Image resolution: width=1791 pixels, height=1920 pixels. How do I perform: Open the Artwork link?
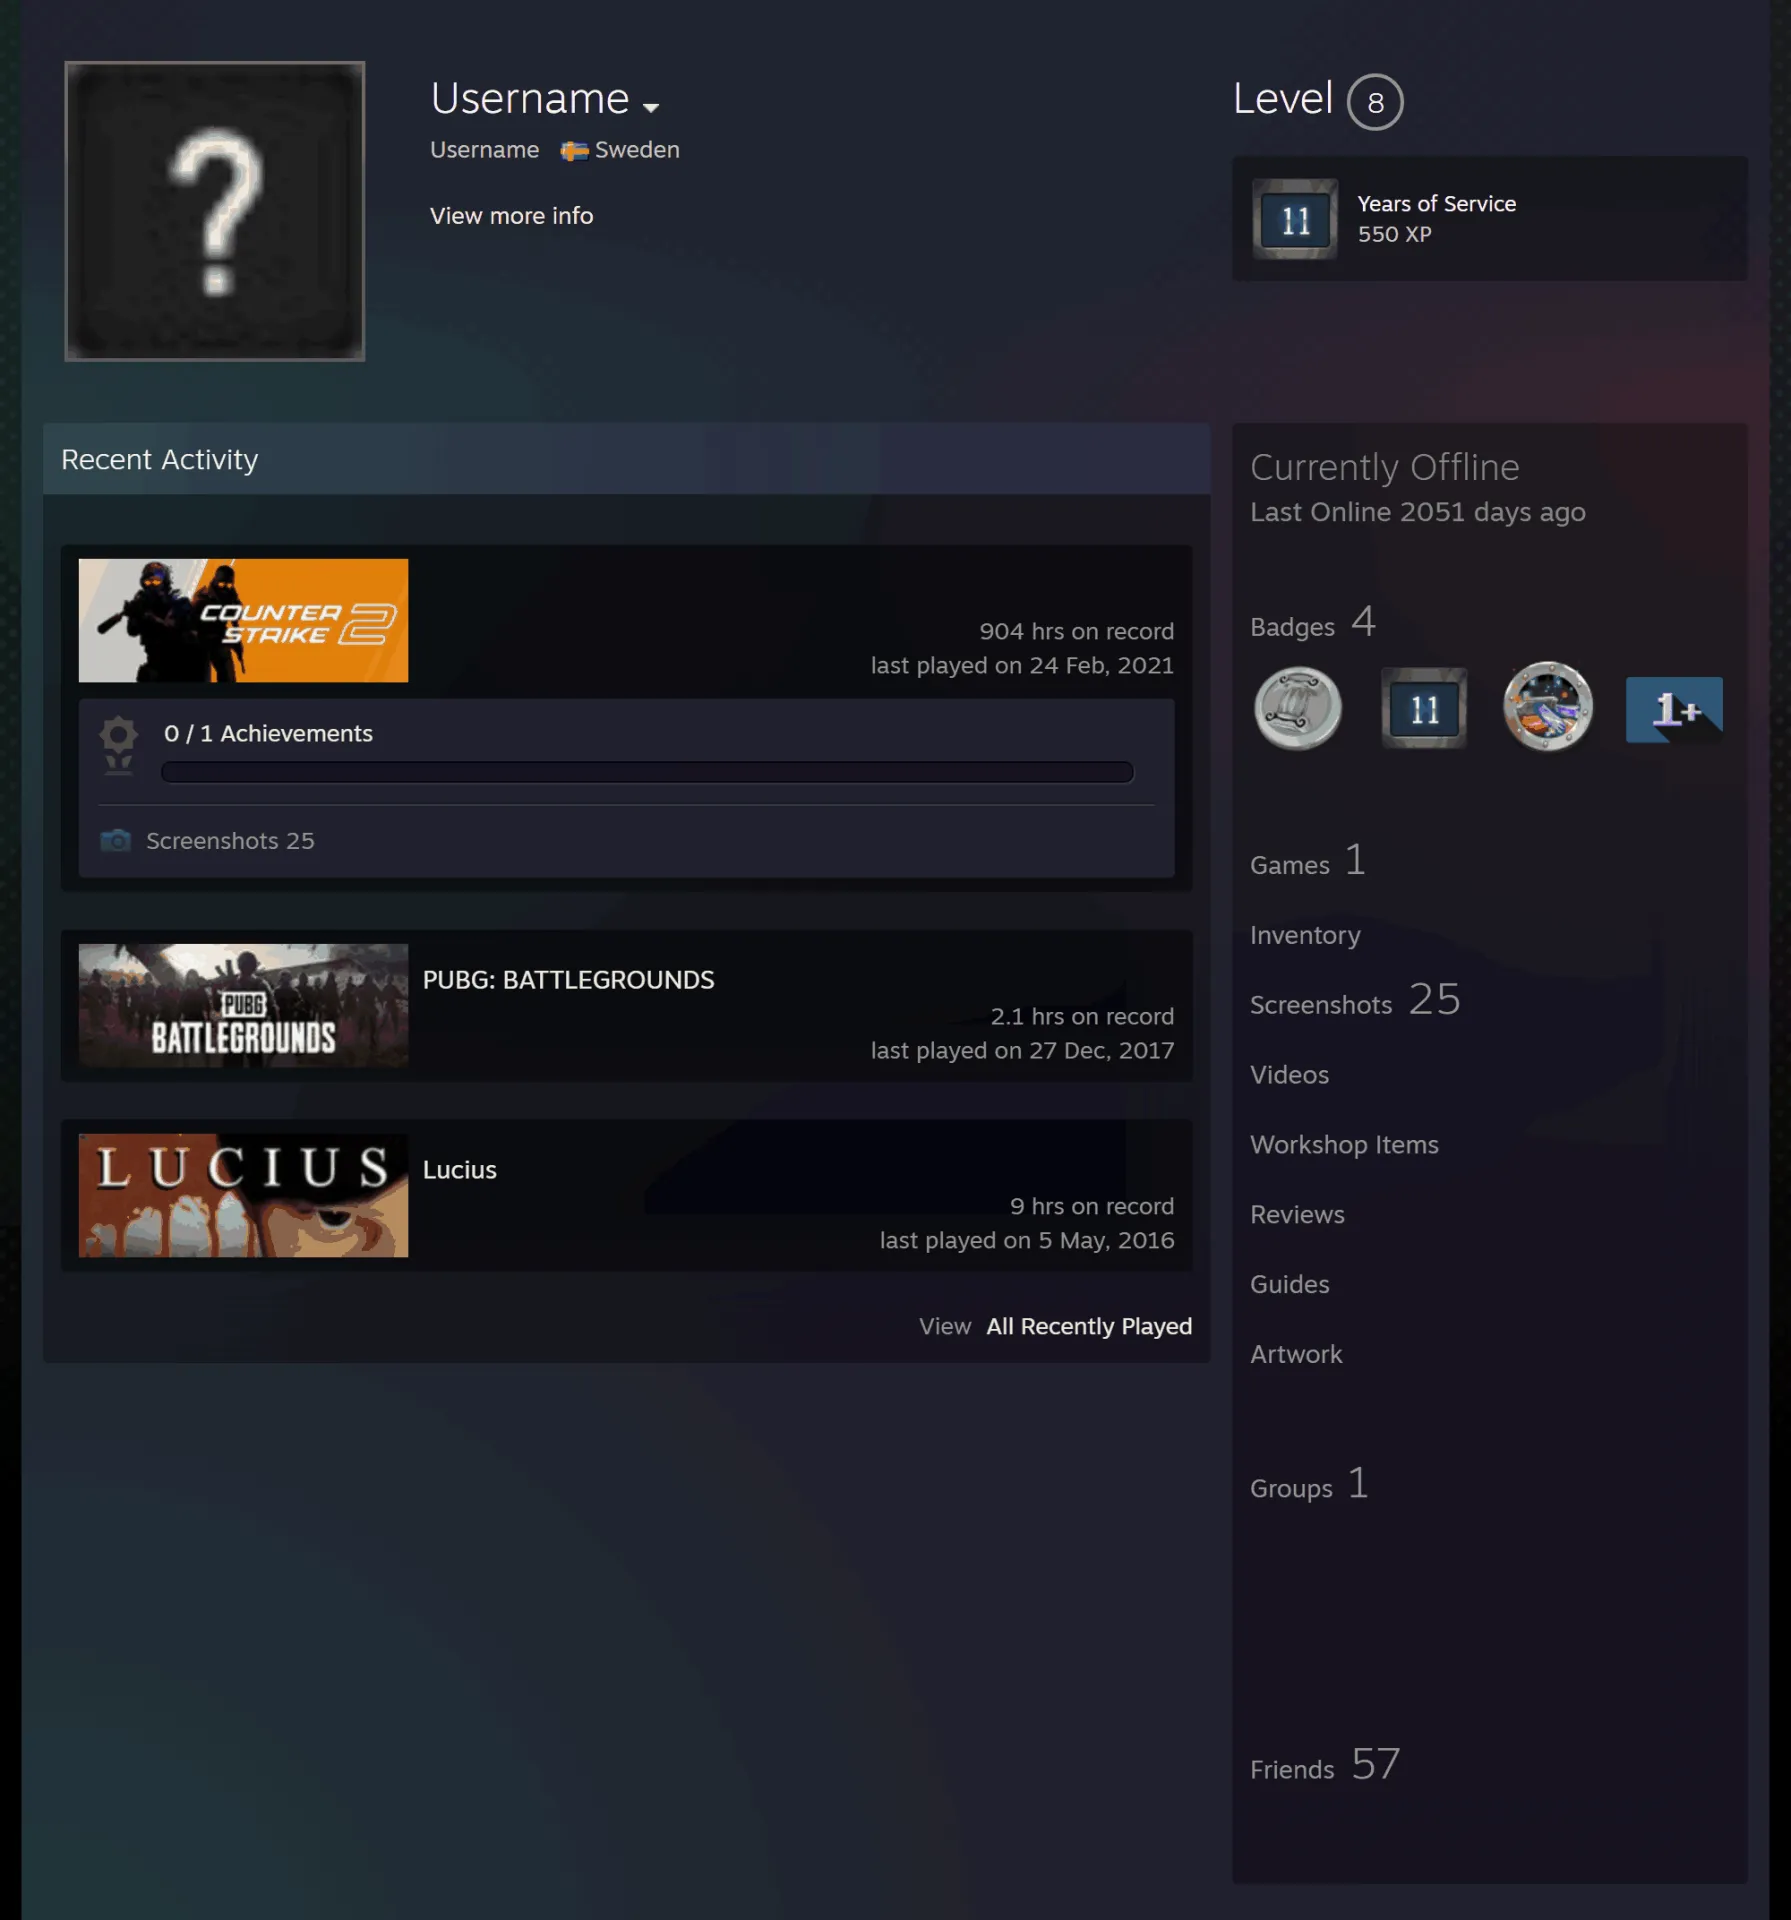(1295, 1354)
